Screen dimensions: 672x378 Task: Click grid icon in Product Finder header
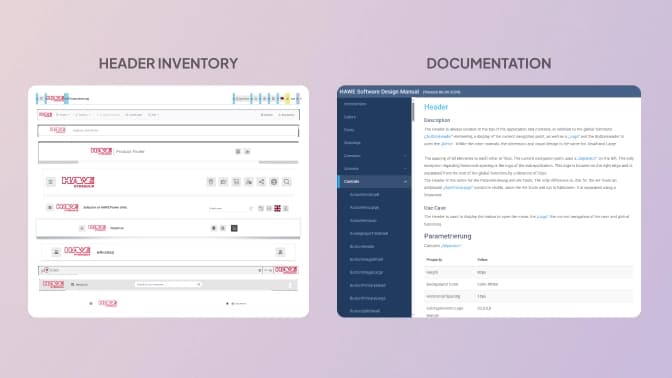click(238, 151)
